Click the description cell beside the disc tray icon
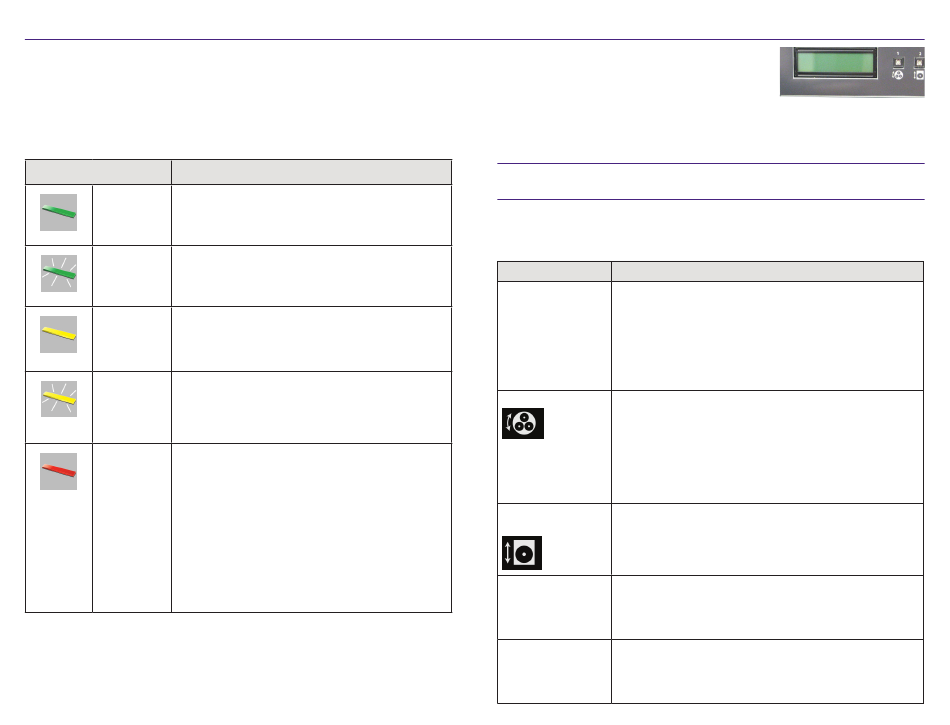 [x=767, y=540]
